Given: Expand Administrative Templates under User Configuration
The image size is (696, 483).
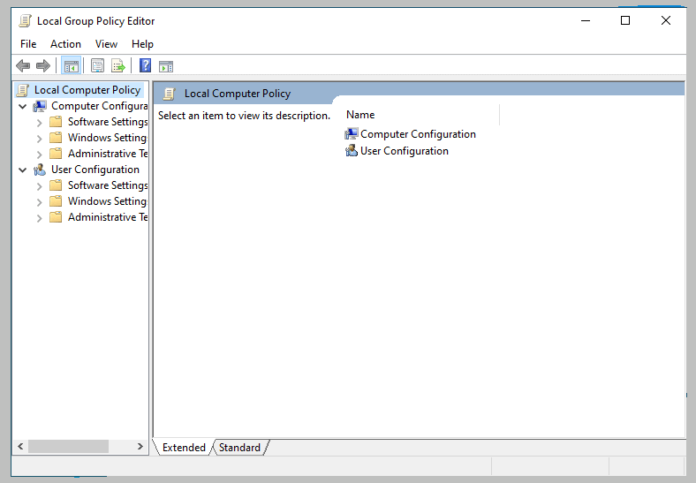Looking at the screenshot, I should [x=39, y=218].
